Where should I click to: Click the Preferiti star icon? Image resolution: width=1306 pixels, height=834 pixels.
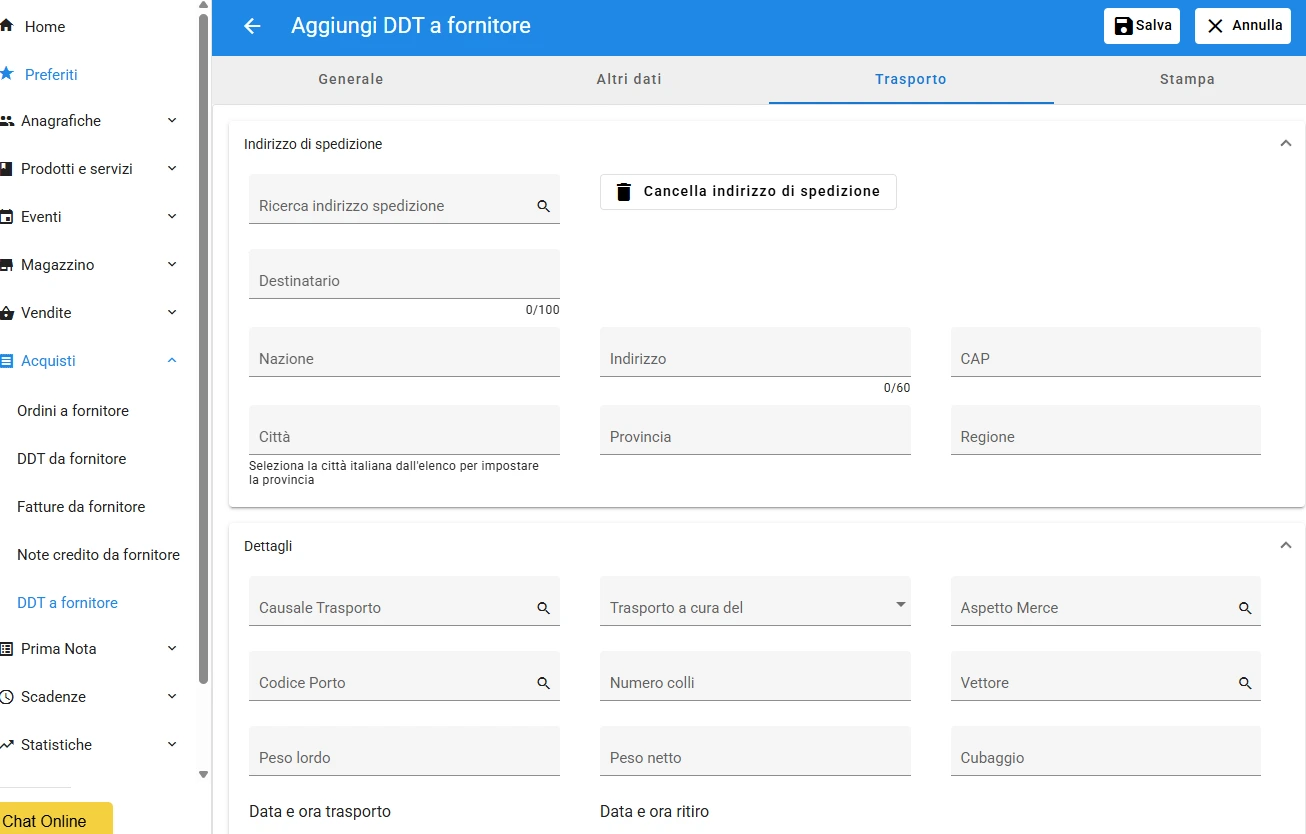[x=7, y=74]
